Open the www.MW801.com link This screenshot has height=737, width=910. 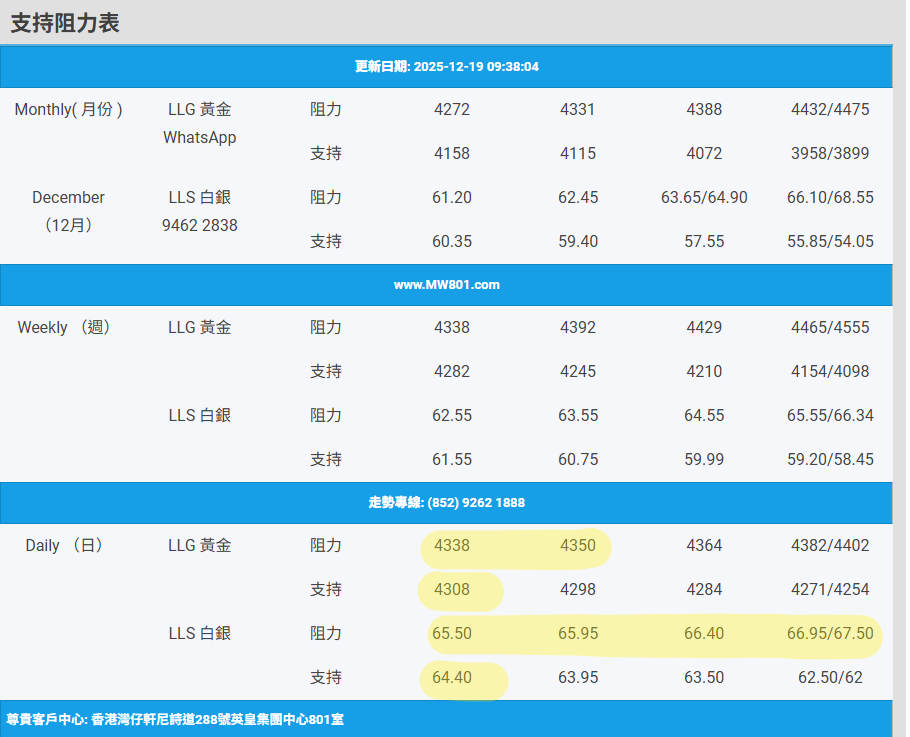pos(446,285)
